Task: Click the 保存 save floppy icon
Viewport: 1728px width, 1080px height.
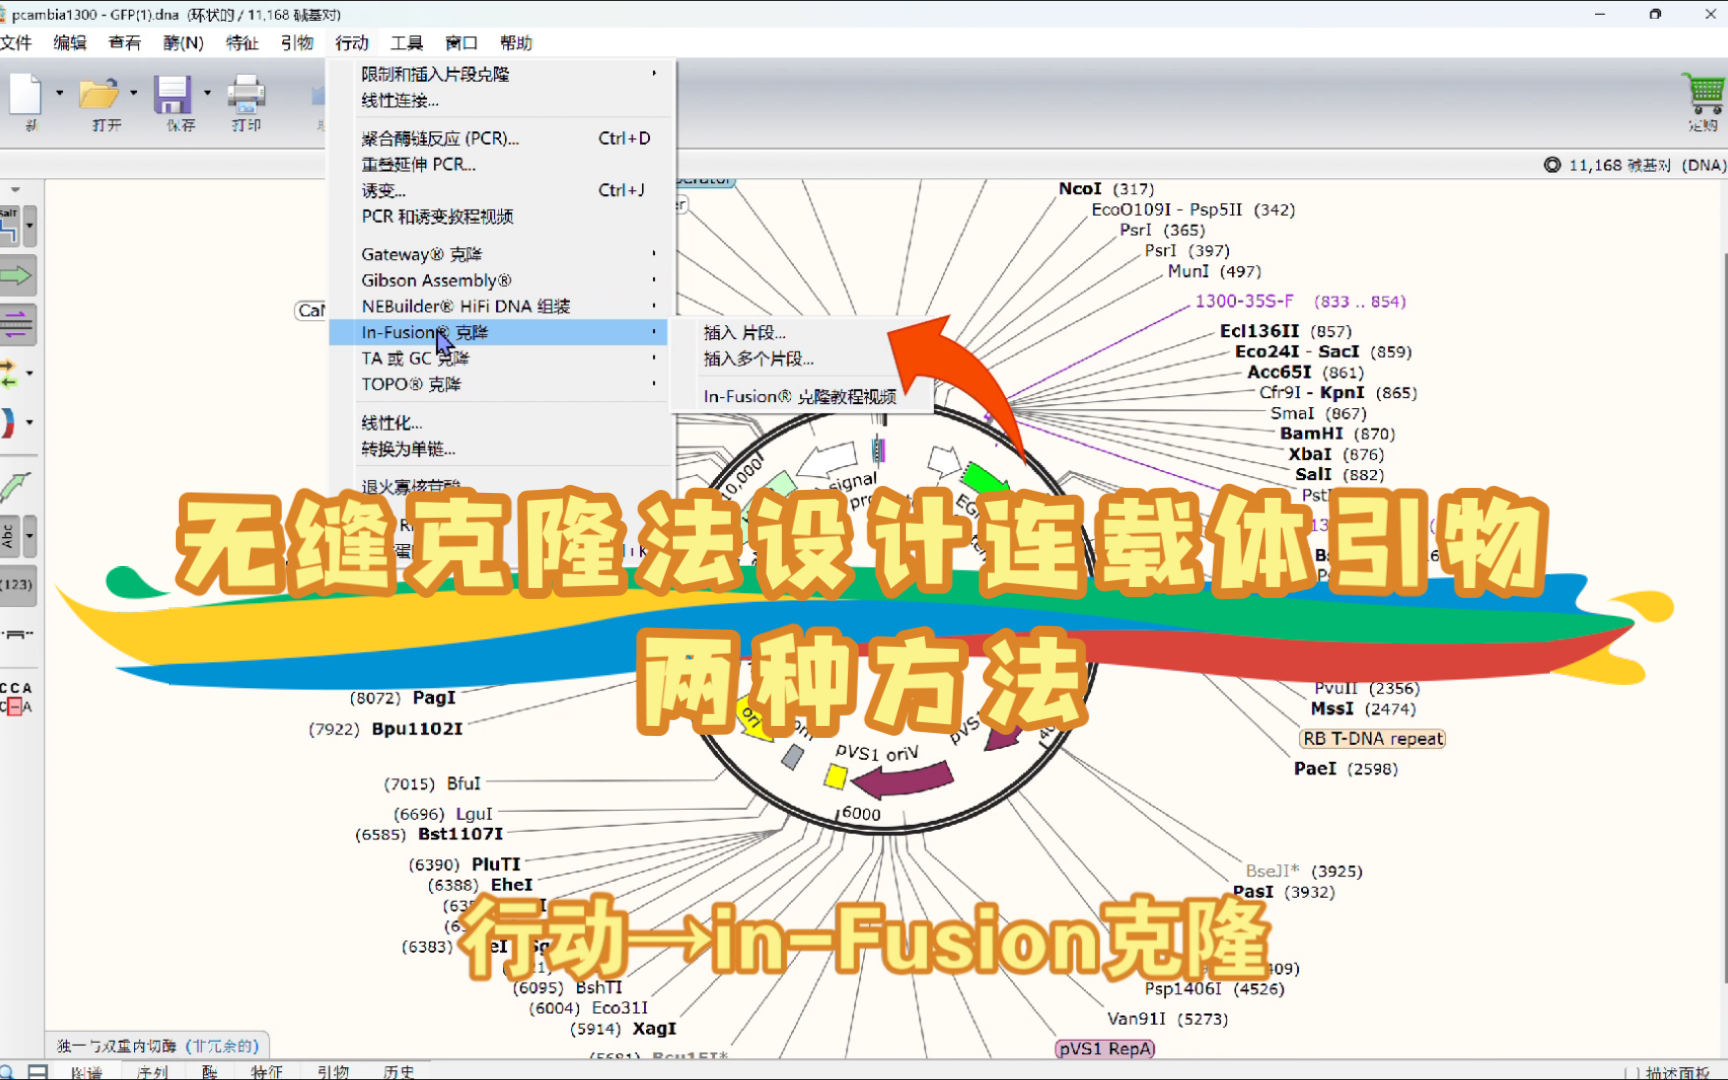Action: 172,94
